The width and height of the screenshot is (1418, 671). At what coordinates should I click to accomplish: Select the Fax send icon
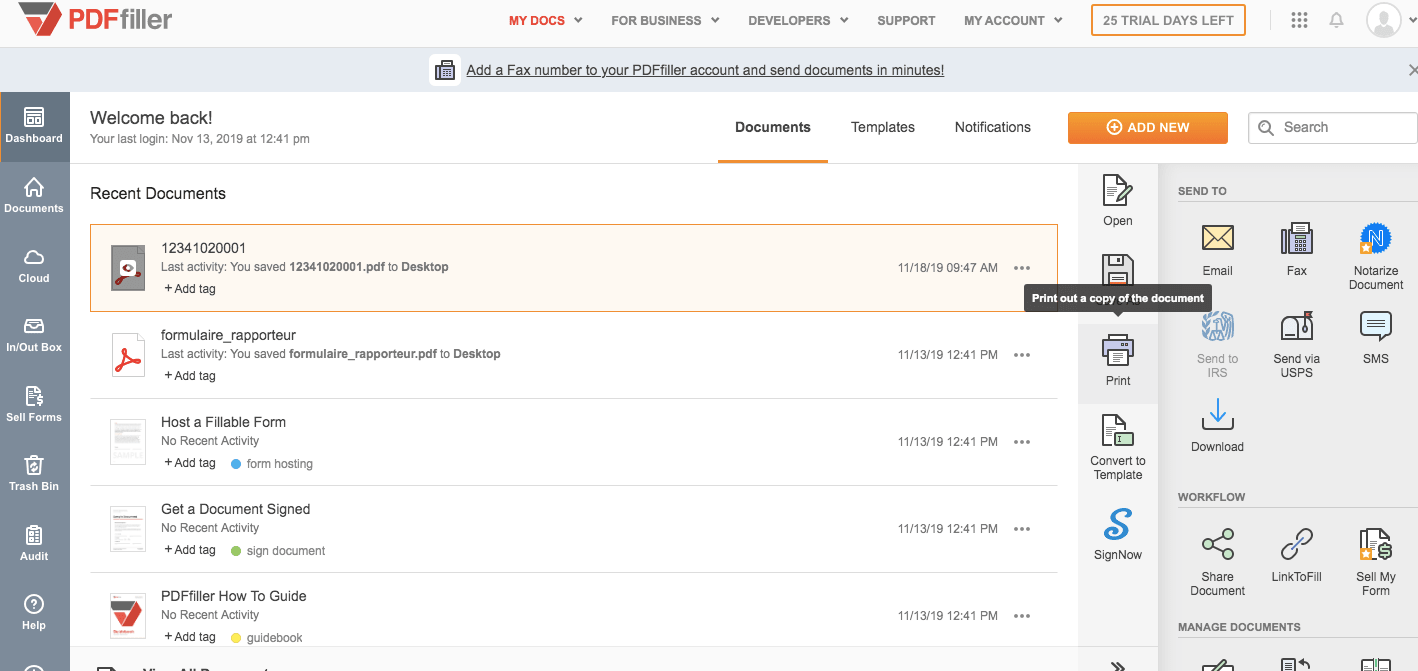(1296, 239)
